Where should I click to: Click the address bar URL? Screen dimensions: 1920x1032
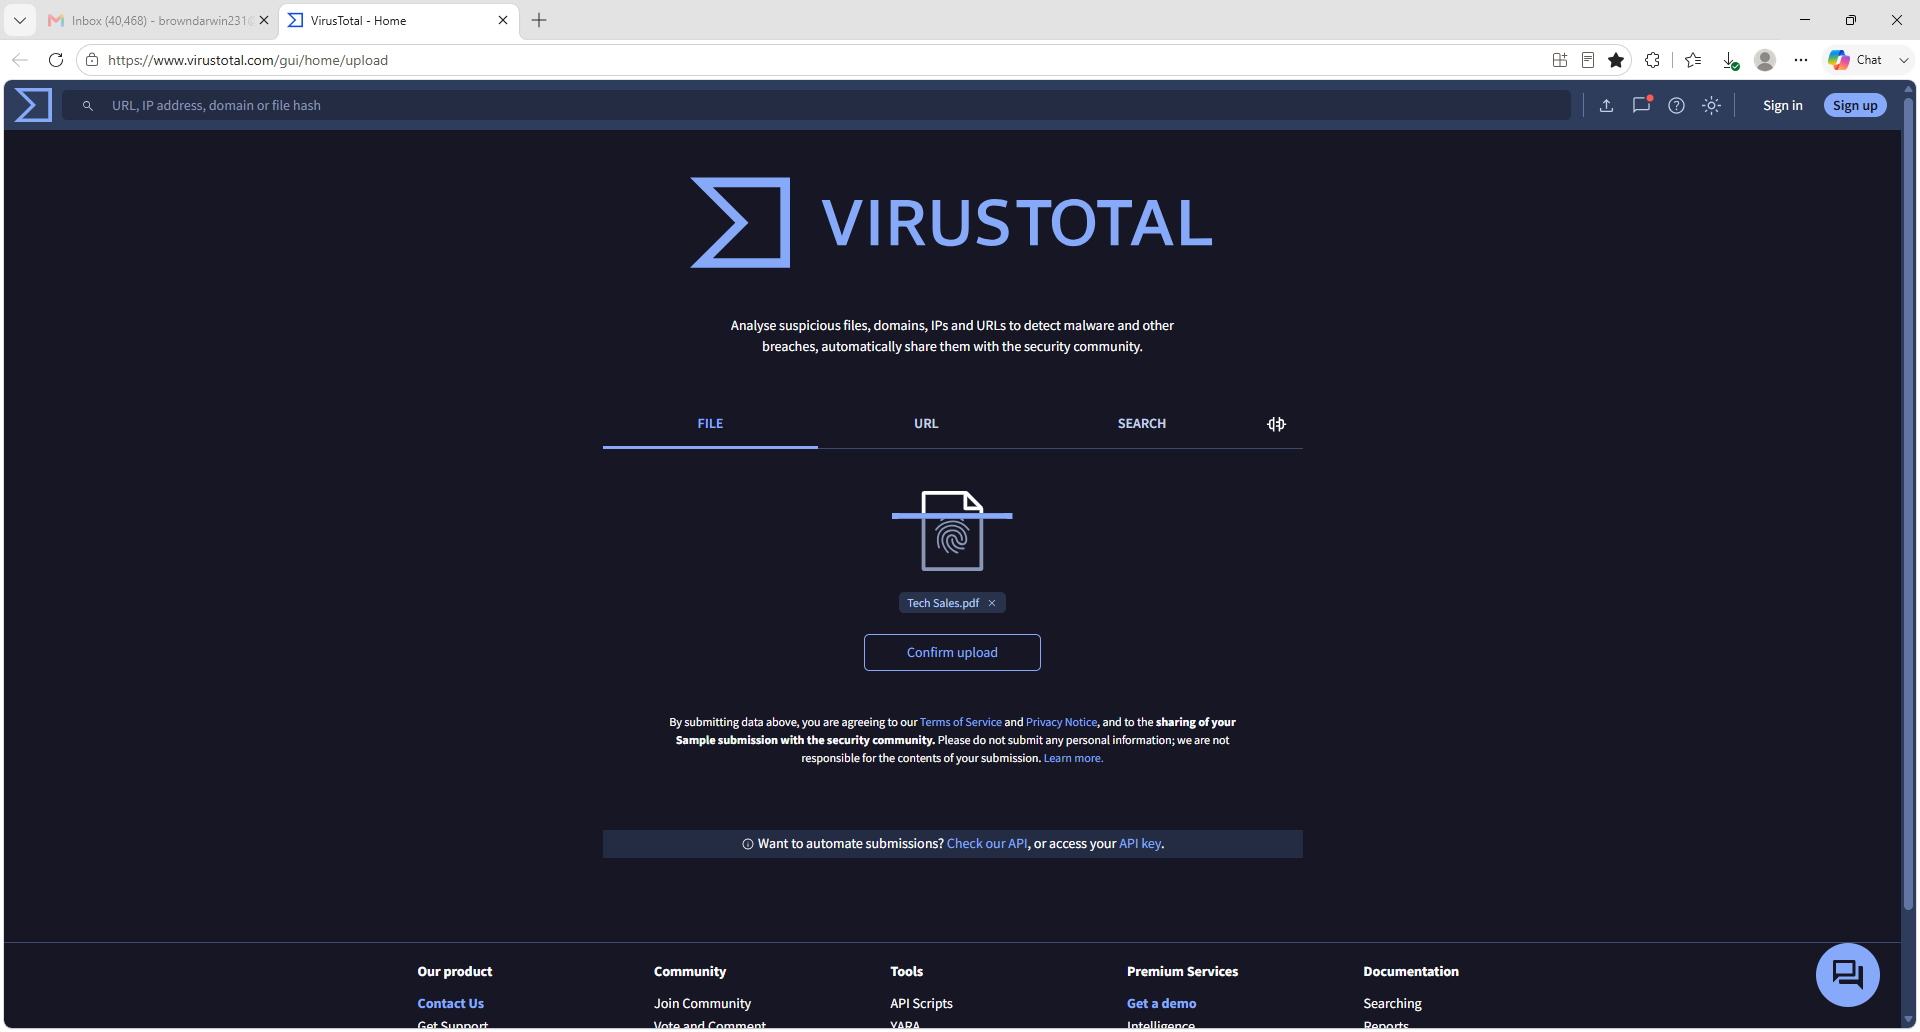click(x=247, y=60)
